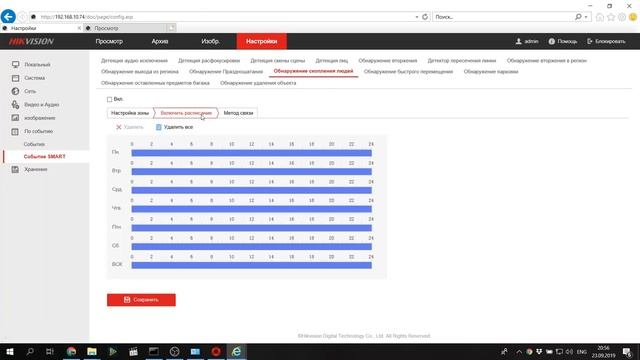Screen dimensions: 640x360
Task: Click the browser search input field
Action: pyautogui.click(x=503, y=17)
